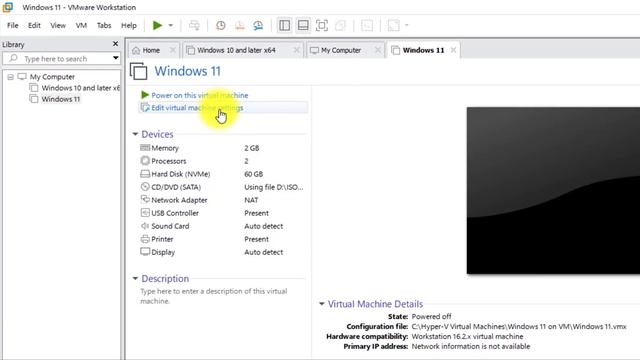Viewport: 640px width, 360px height.
Task: Open the VM menu
Action: coord(81,25)
